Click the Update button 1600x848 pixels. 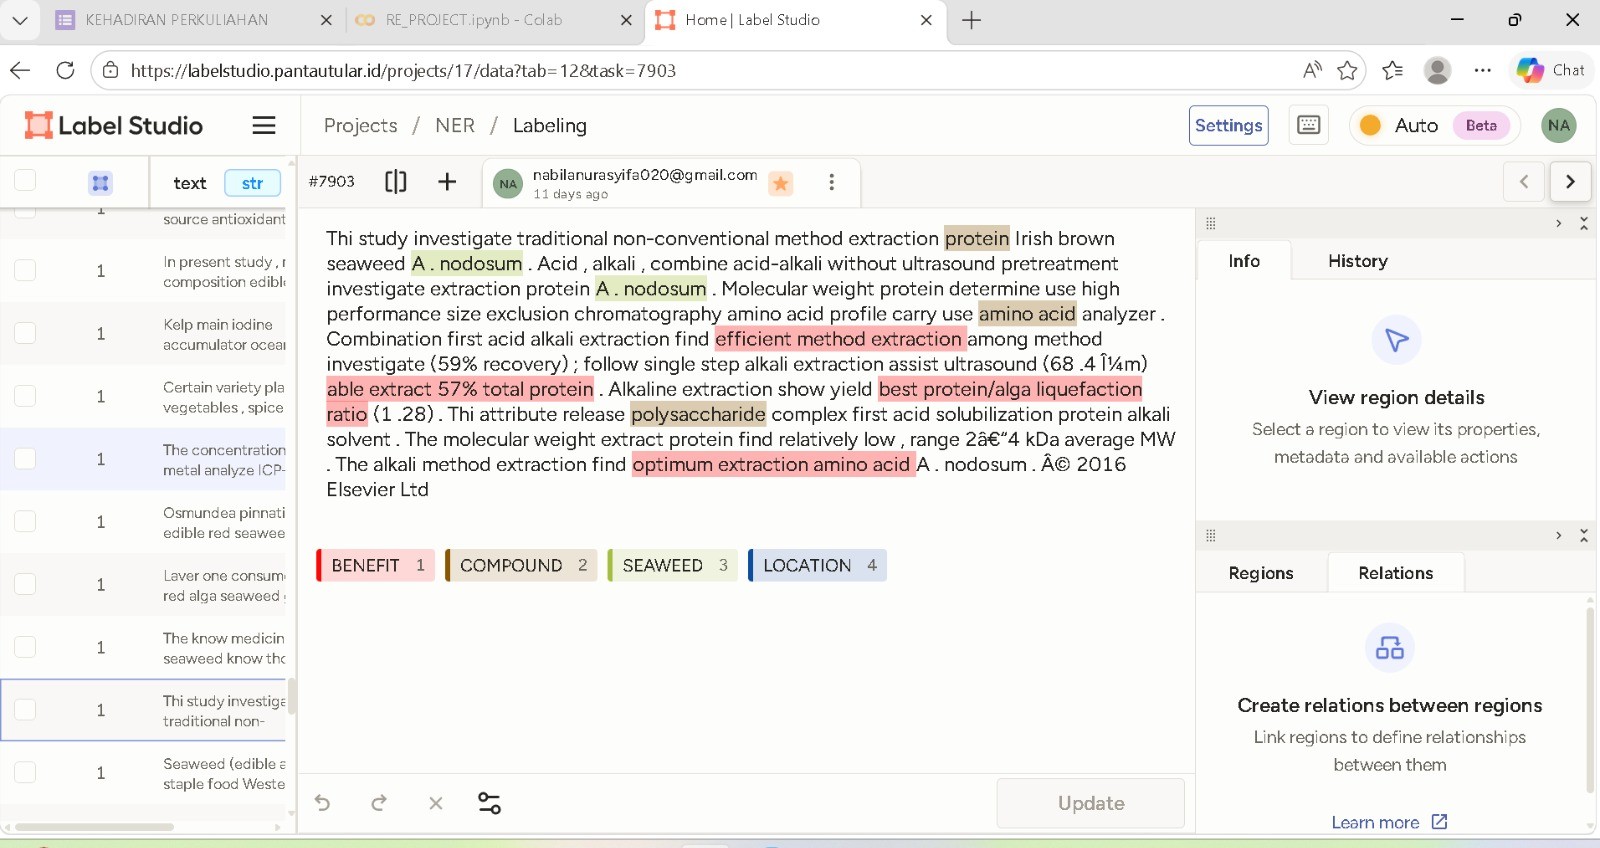tap(1090, 803)
